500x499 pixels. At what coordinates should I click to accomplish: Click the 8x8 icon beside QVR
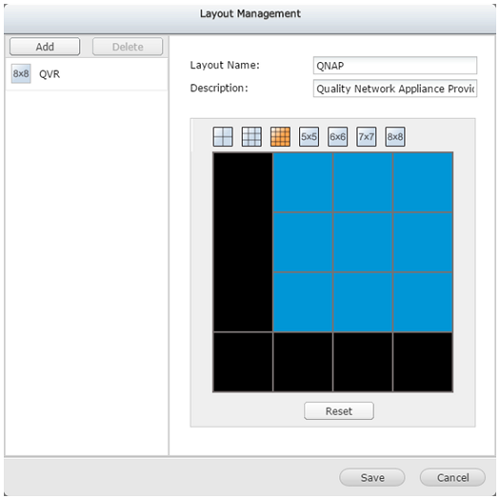pos(21,73)
